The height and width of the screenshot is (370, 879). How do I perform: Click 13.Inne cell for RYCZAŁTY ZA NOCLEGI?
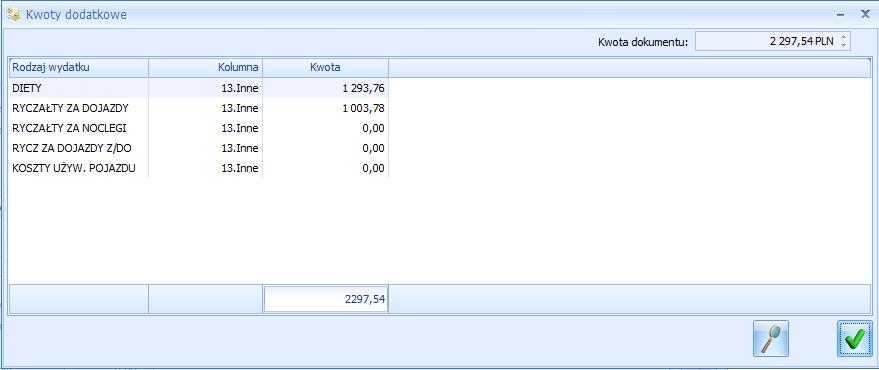[x=206, y=128]
